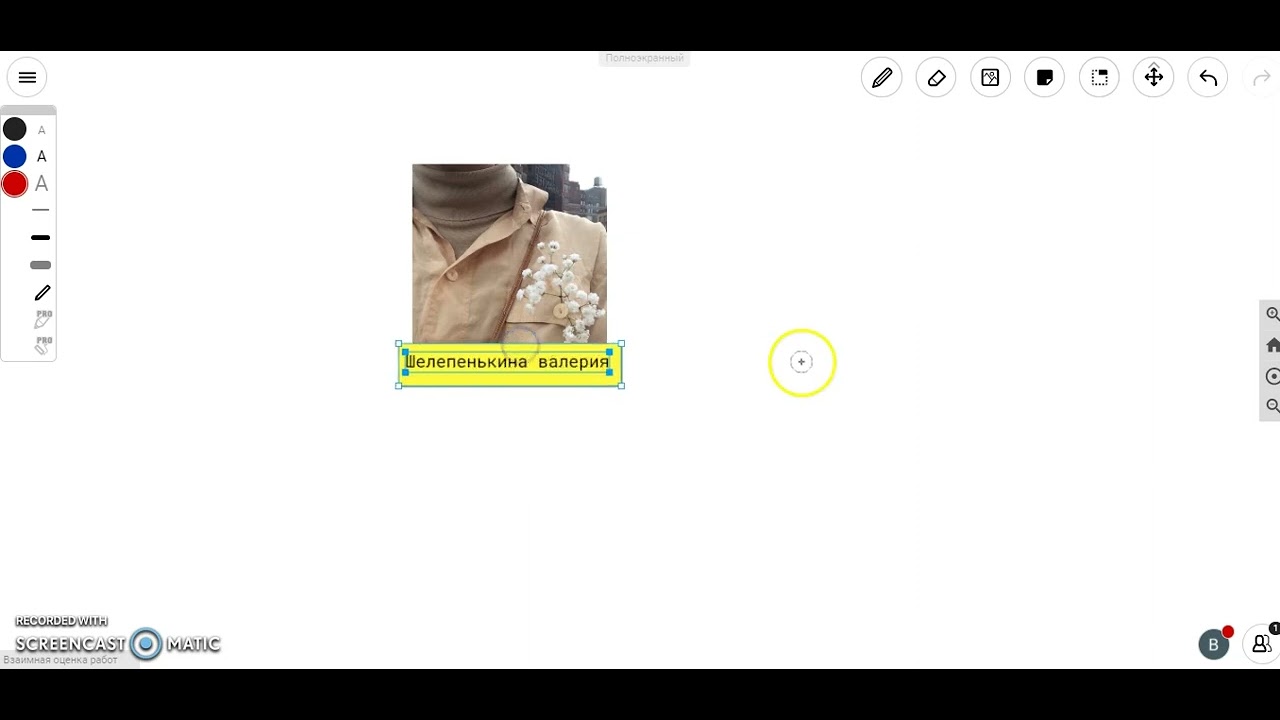Grab the gray handle atop the side tool panel
Image resolution: width=1280 pixels, height=720 pixels.
click(28, 110)
